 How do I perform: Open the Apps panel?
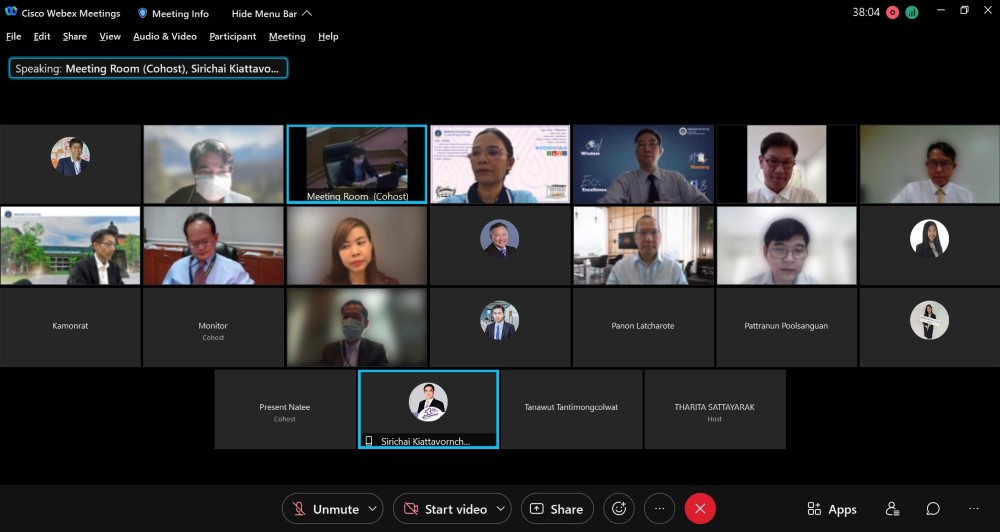point(832,509)
